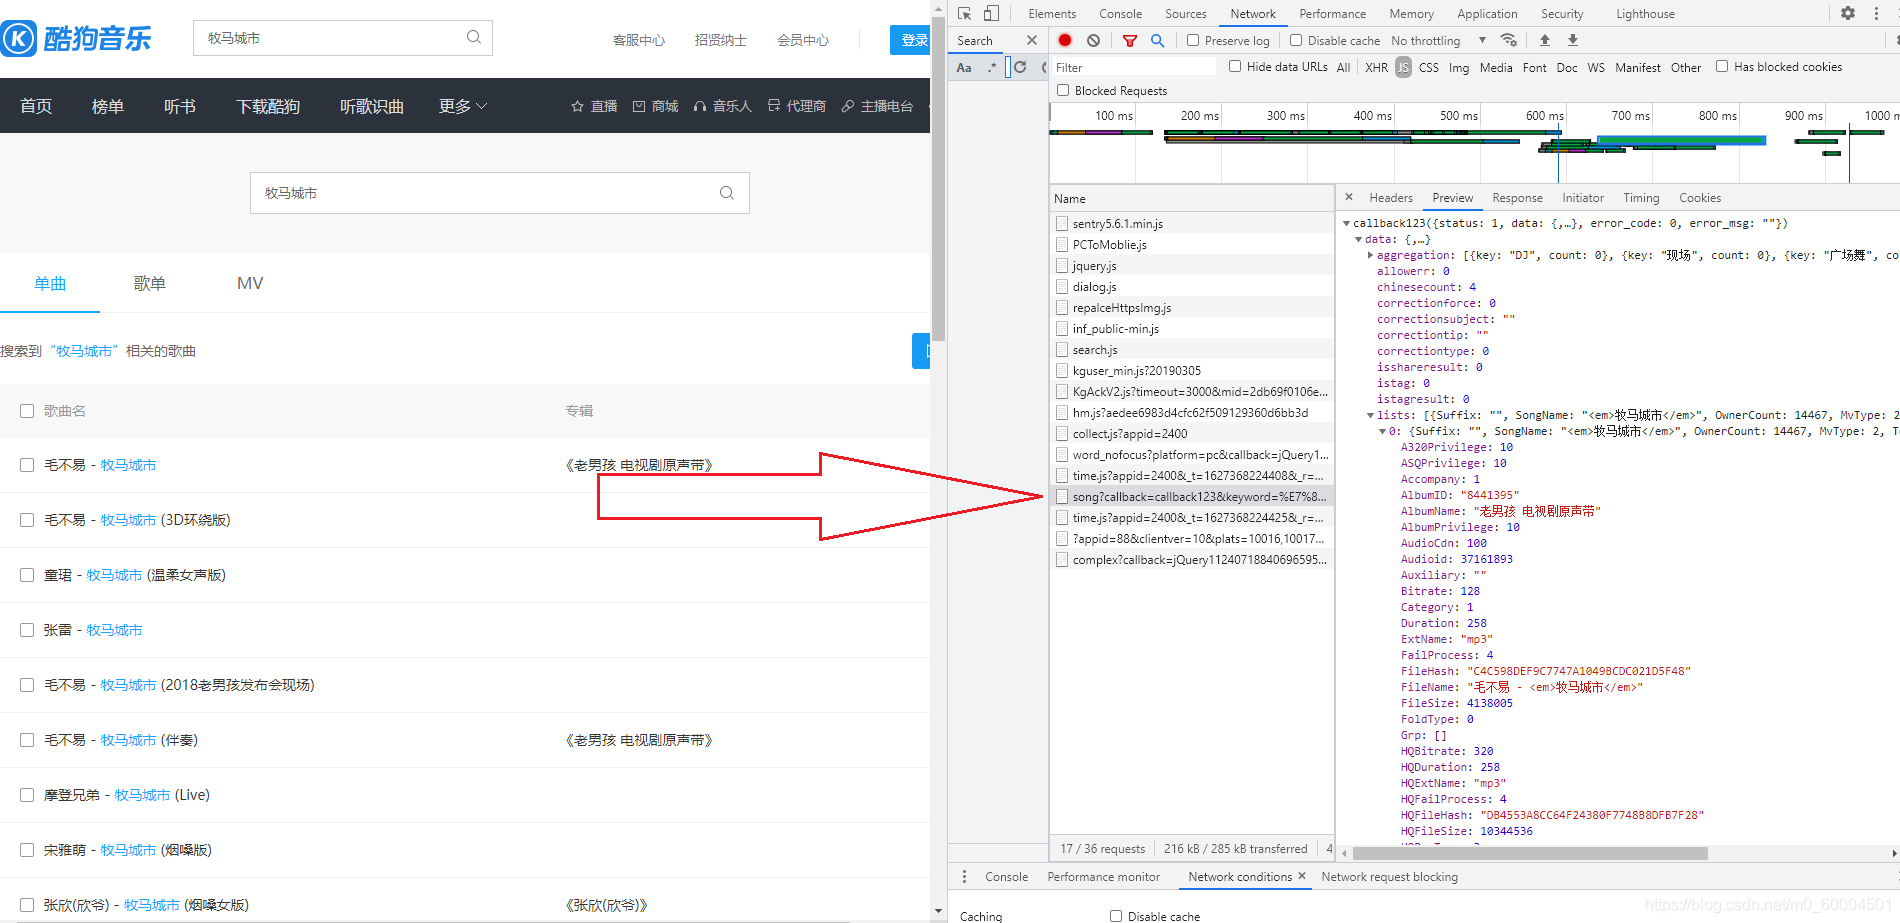Tick the select-all checkbox beside 歌曲名
The height and width of the screenshot is (923, 1900).
tap(27, 411)
